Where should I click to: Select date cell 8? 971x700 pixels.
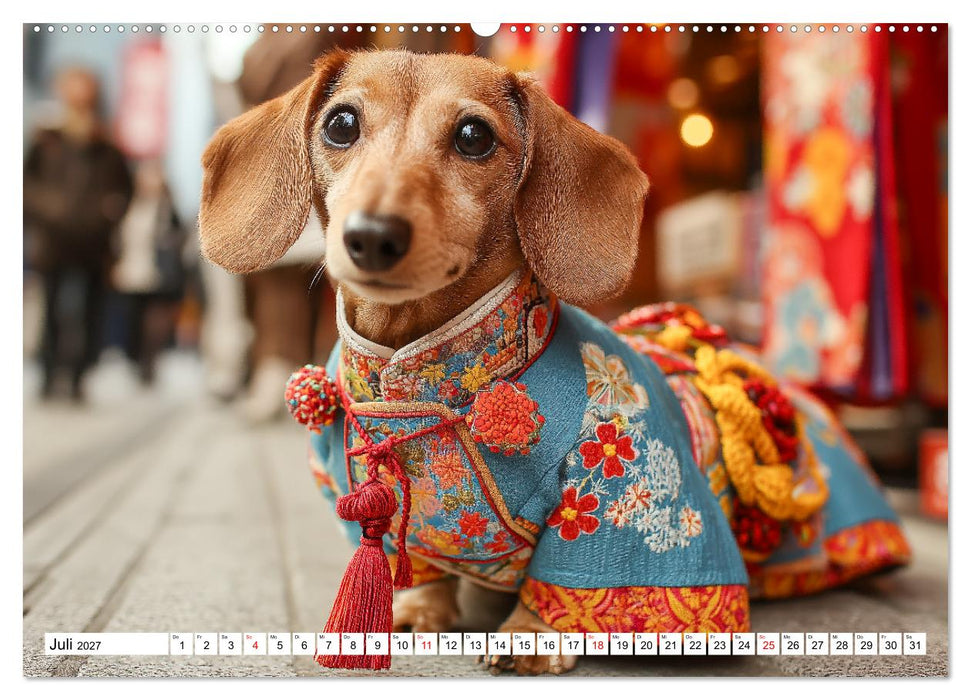tap(352, 644)
